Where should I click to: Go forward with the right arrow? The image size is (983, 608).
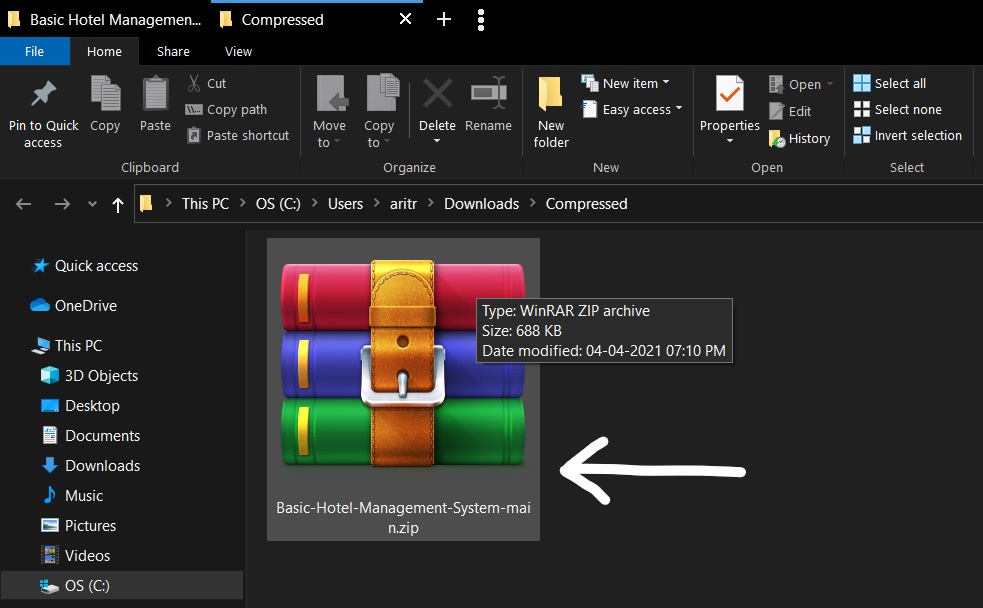tap(62, 204)
